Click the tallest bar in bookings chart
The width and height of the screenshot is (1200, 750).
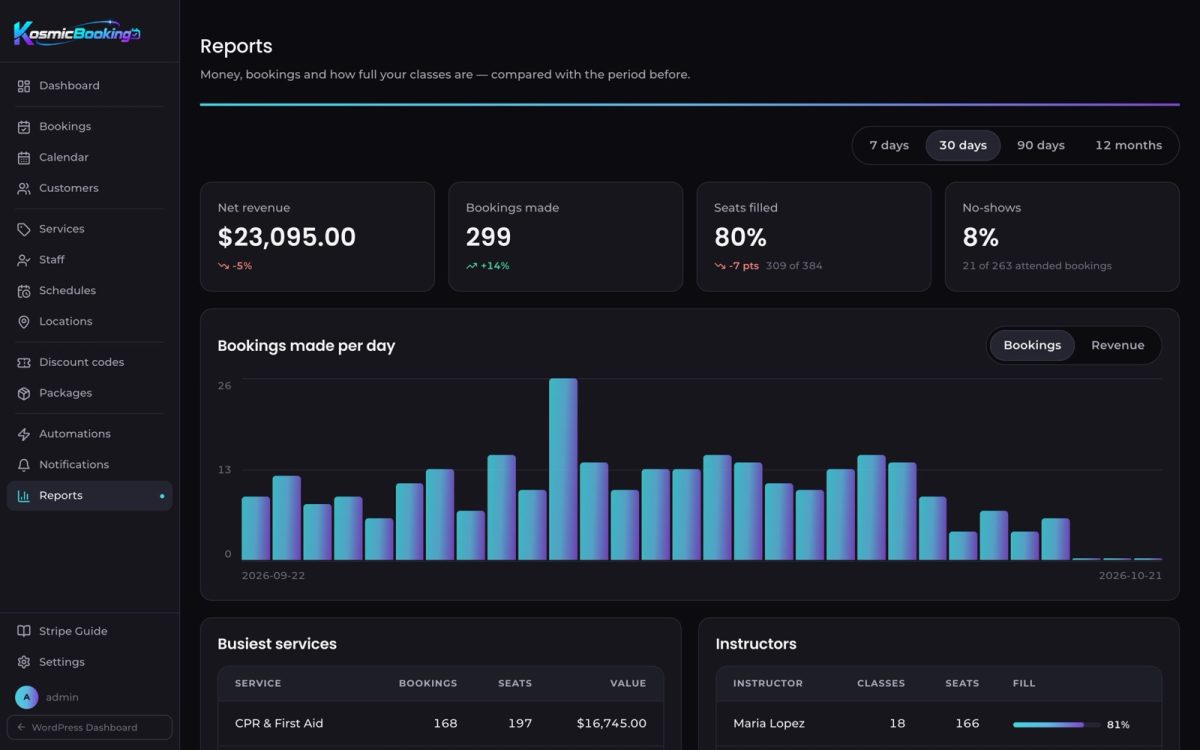coord(563,469)
